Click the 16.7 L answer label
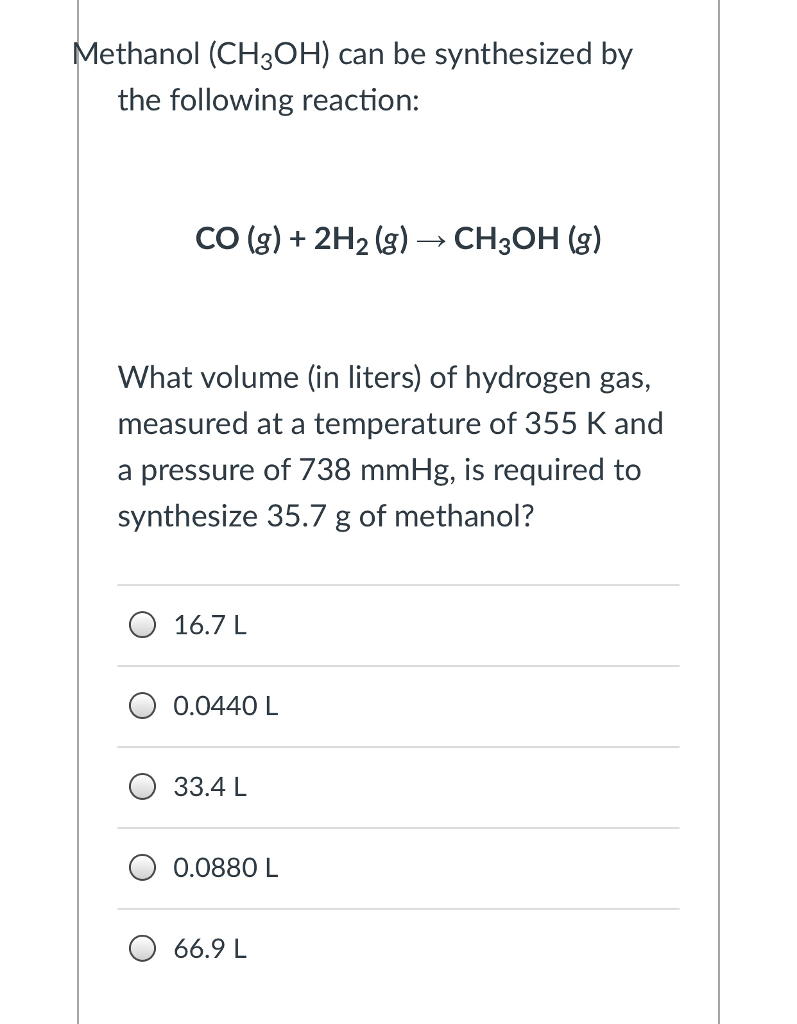Image resolution: width=797 pixels, height=1024 pixels. tap(208, 624)
